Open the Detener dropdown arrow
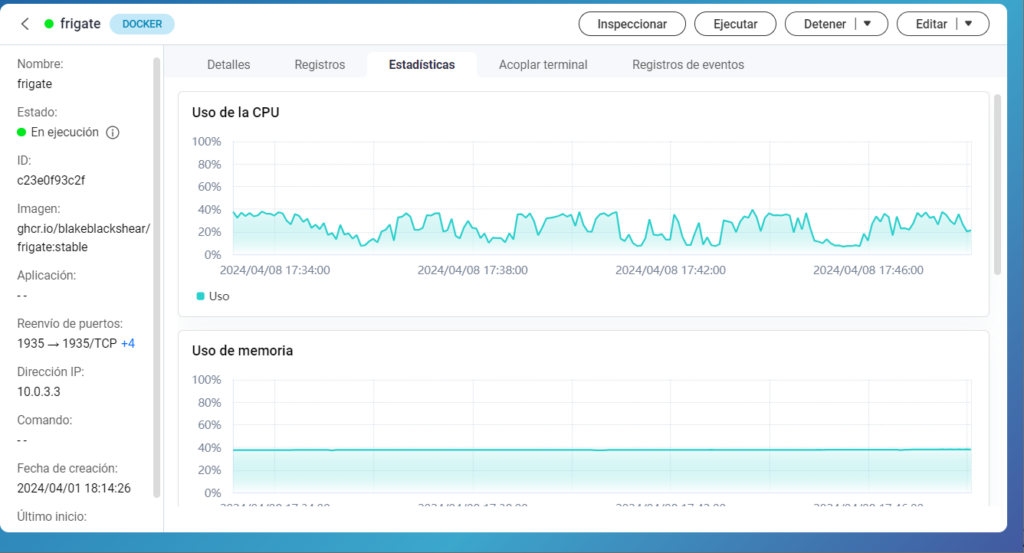This screenshot has height=553, width=1024. tap(868, 24)
